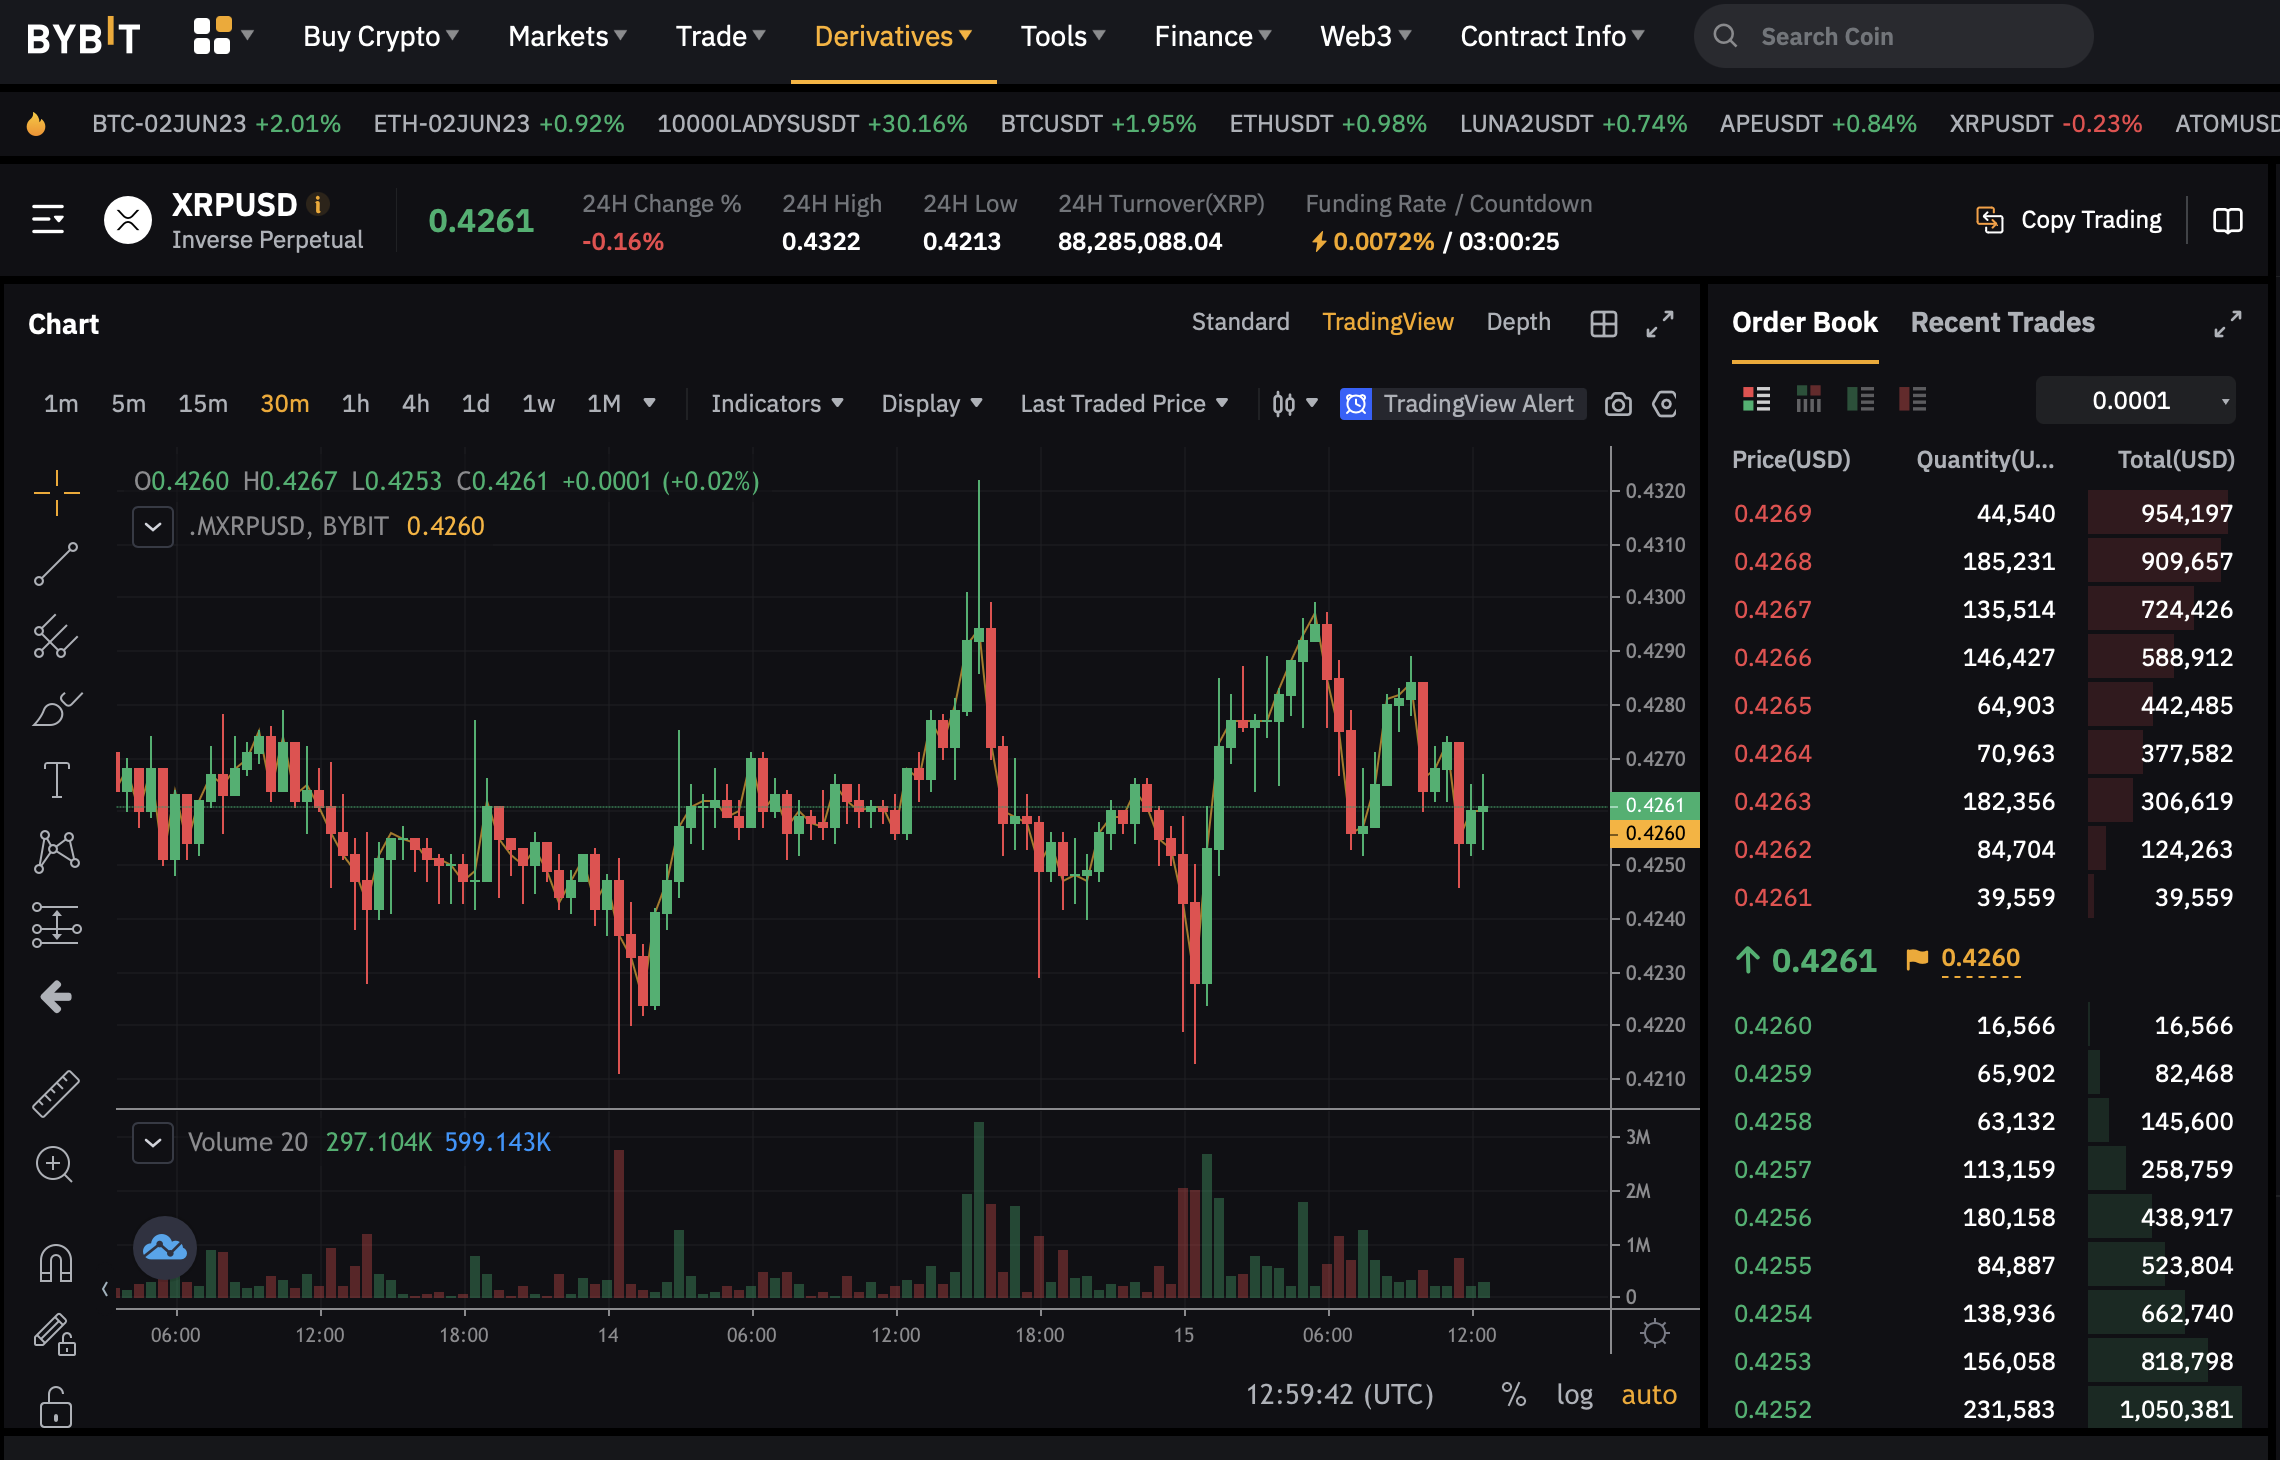Show order book asks only view
The image size is (2280, 1460).
click(x=1913, y=400)
